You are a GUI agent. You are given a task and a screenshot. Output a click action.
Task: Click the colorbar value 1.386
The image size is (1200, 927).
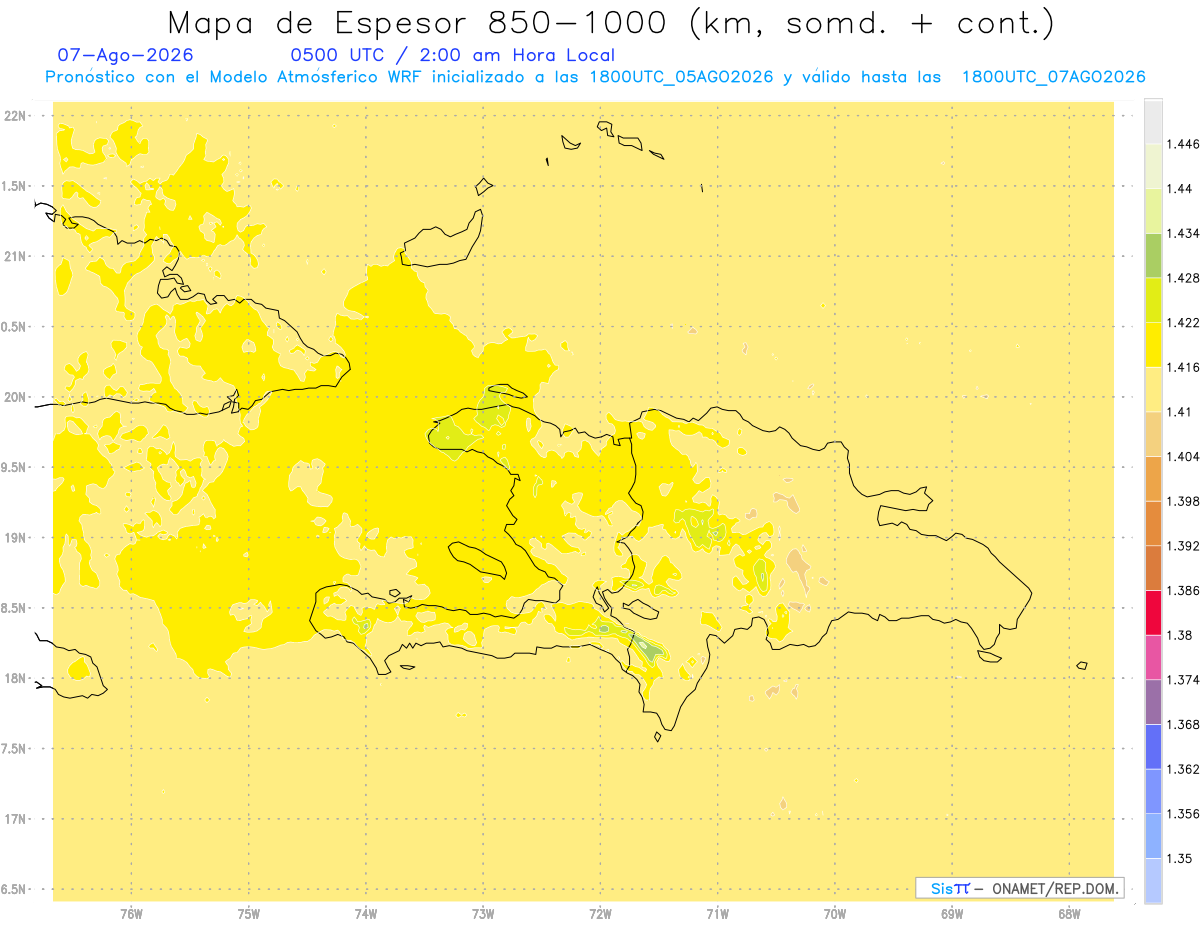pyautogui.click(x=1185, y=590)
